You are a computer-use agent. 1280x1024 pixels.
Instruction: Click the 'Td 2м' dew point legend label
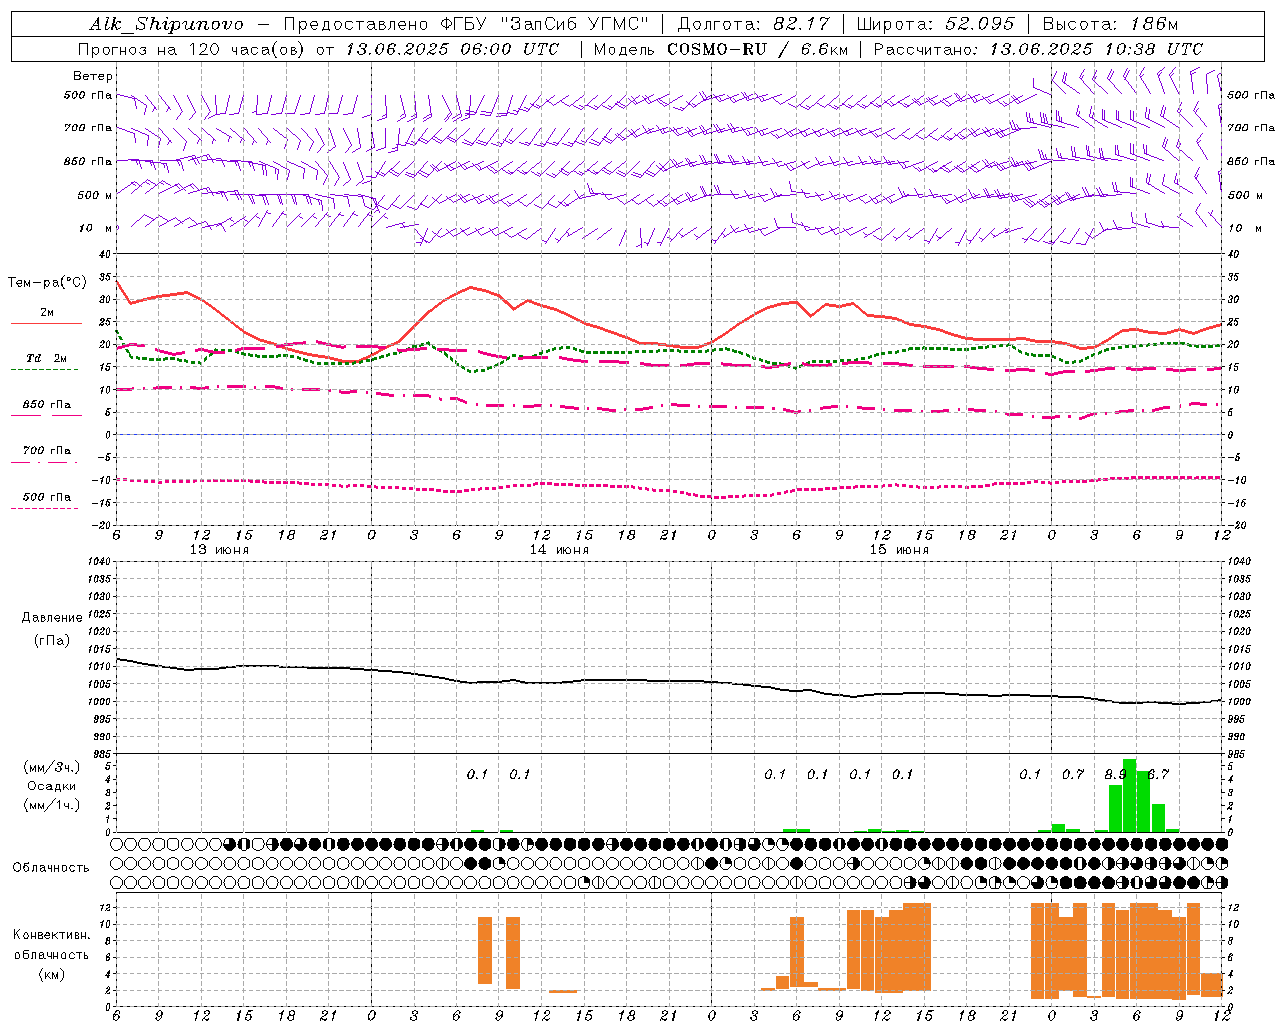click(46, 358)
